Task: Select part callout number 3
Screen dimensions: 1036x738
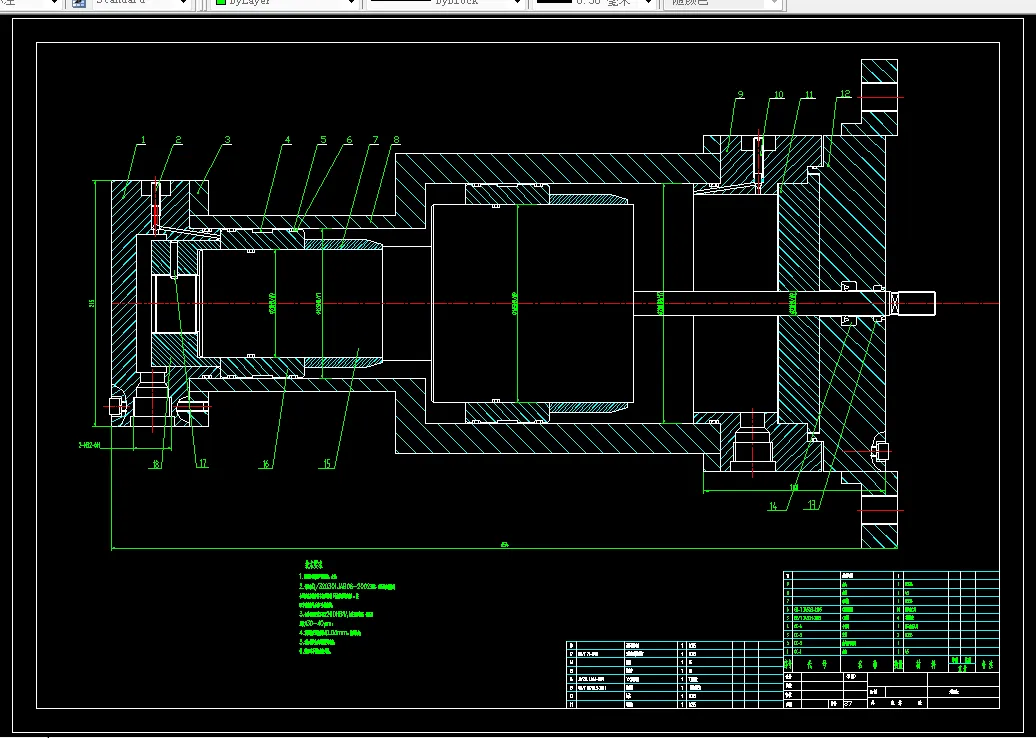Action: (228, 140)
